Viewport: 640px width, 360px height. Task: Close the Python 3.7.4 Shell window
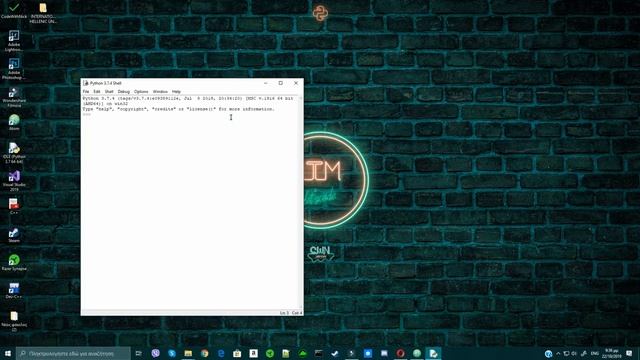(296, 83)
